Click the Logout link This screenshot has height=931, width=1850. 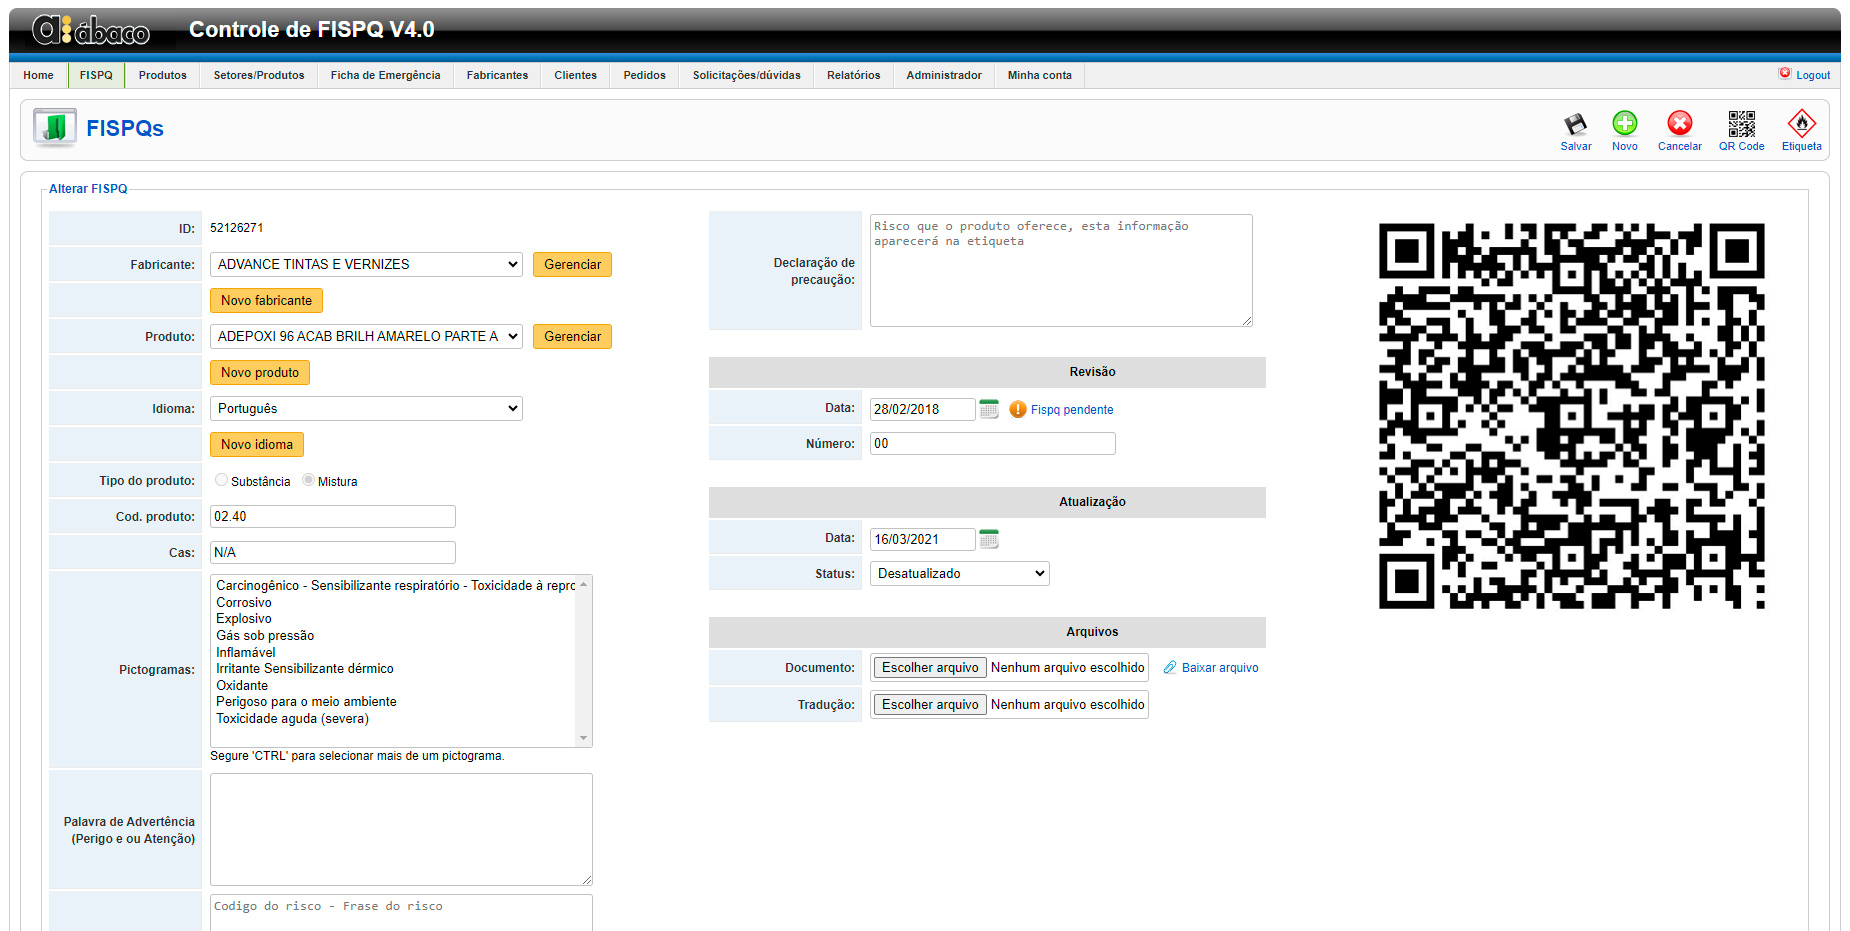pos(1813,75)
